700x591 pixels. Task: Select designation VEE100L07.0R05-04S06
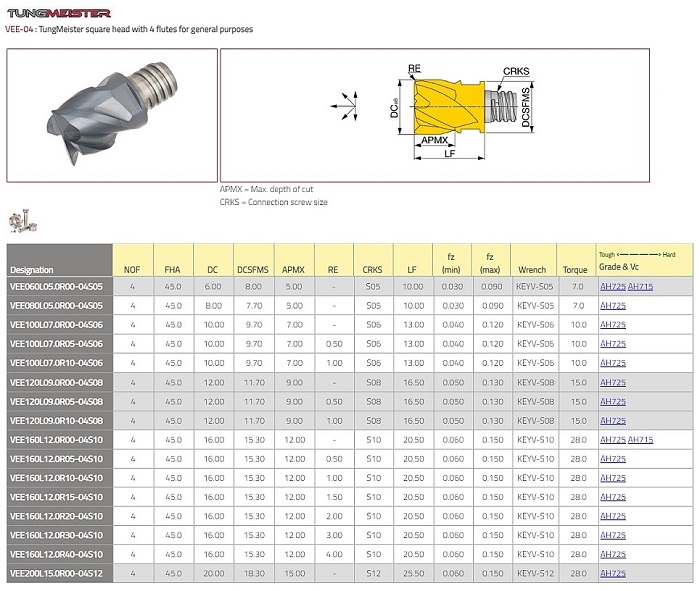click(56, 344)
